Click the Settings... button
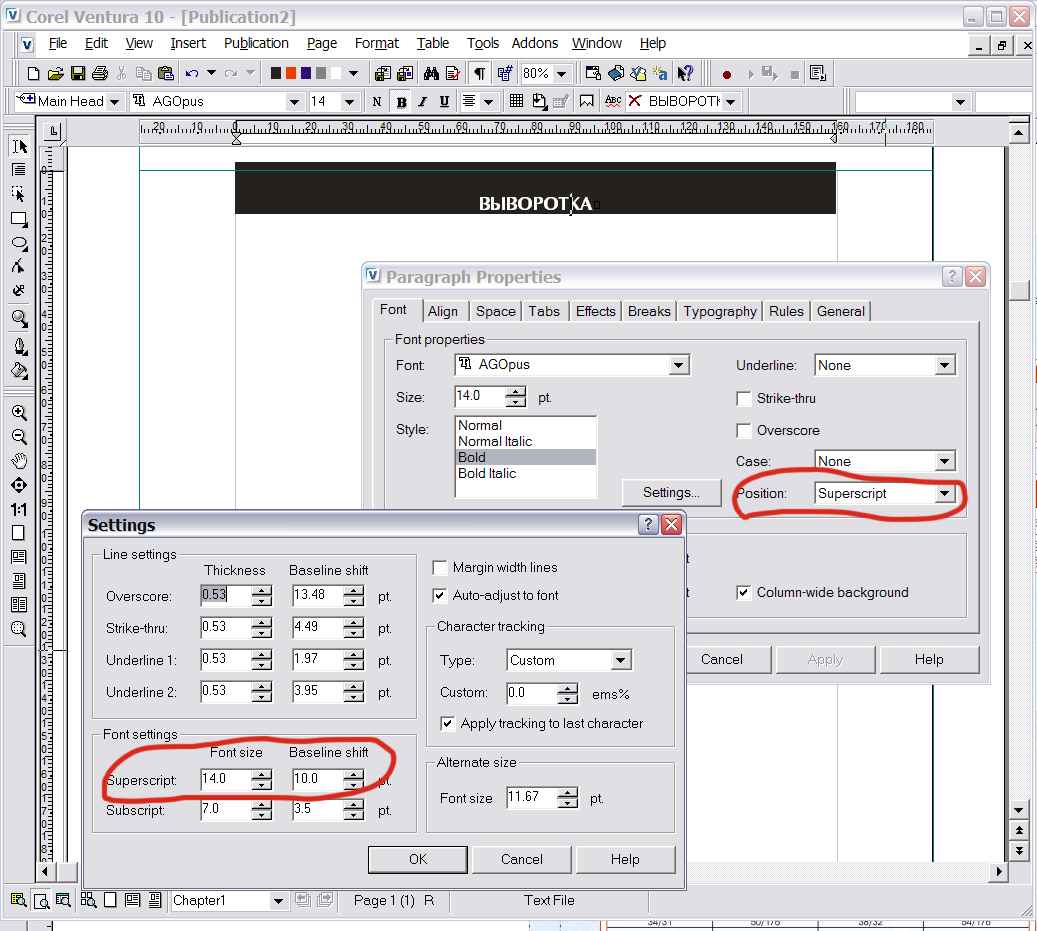 (x=671, y=493)
